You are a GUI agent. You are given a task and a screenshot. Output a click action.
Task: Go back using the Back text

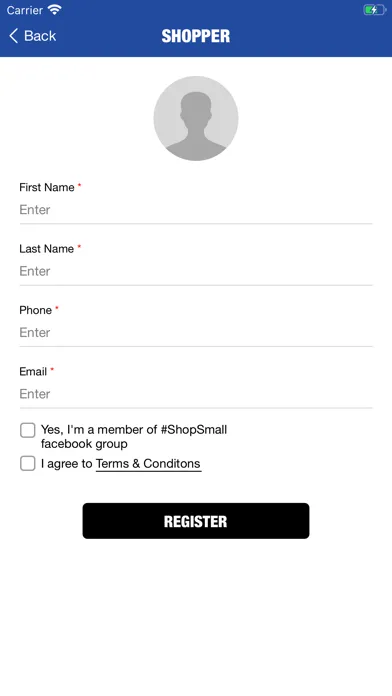tap(40, 36)
